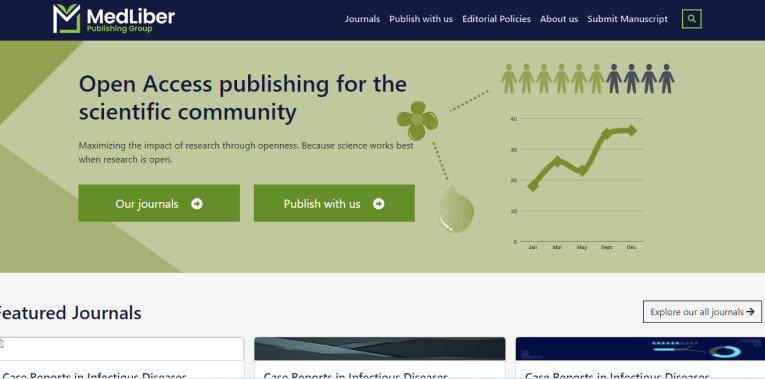Open Publish with us in navigation bar
Viewport: 765px width, 379px height.
click(421, 19)
